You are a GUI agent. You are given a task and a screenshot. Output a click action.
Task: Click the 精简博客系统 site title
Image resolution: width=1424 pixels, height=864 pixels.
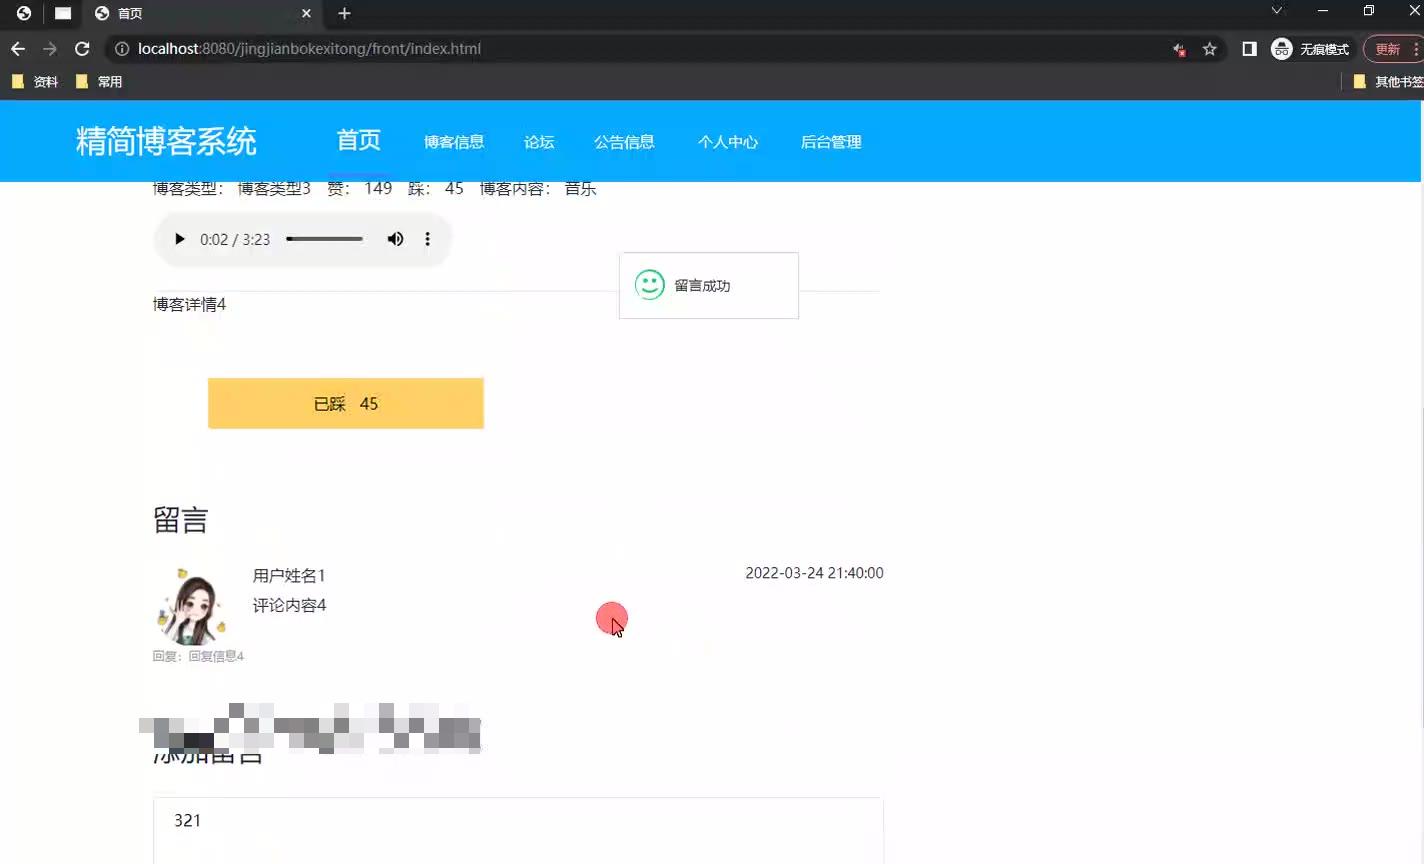[166, 141]
